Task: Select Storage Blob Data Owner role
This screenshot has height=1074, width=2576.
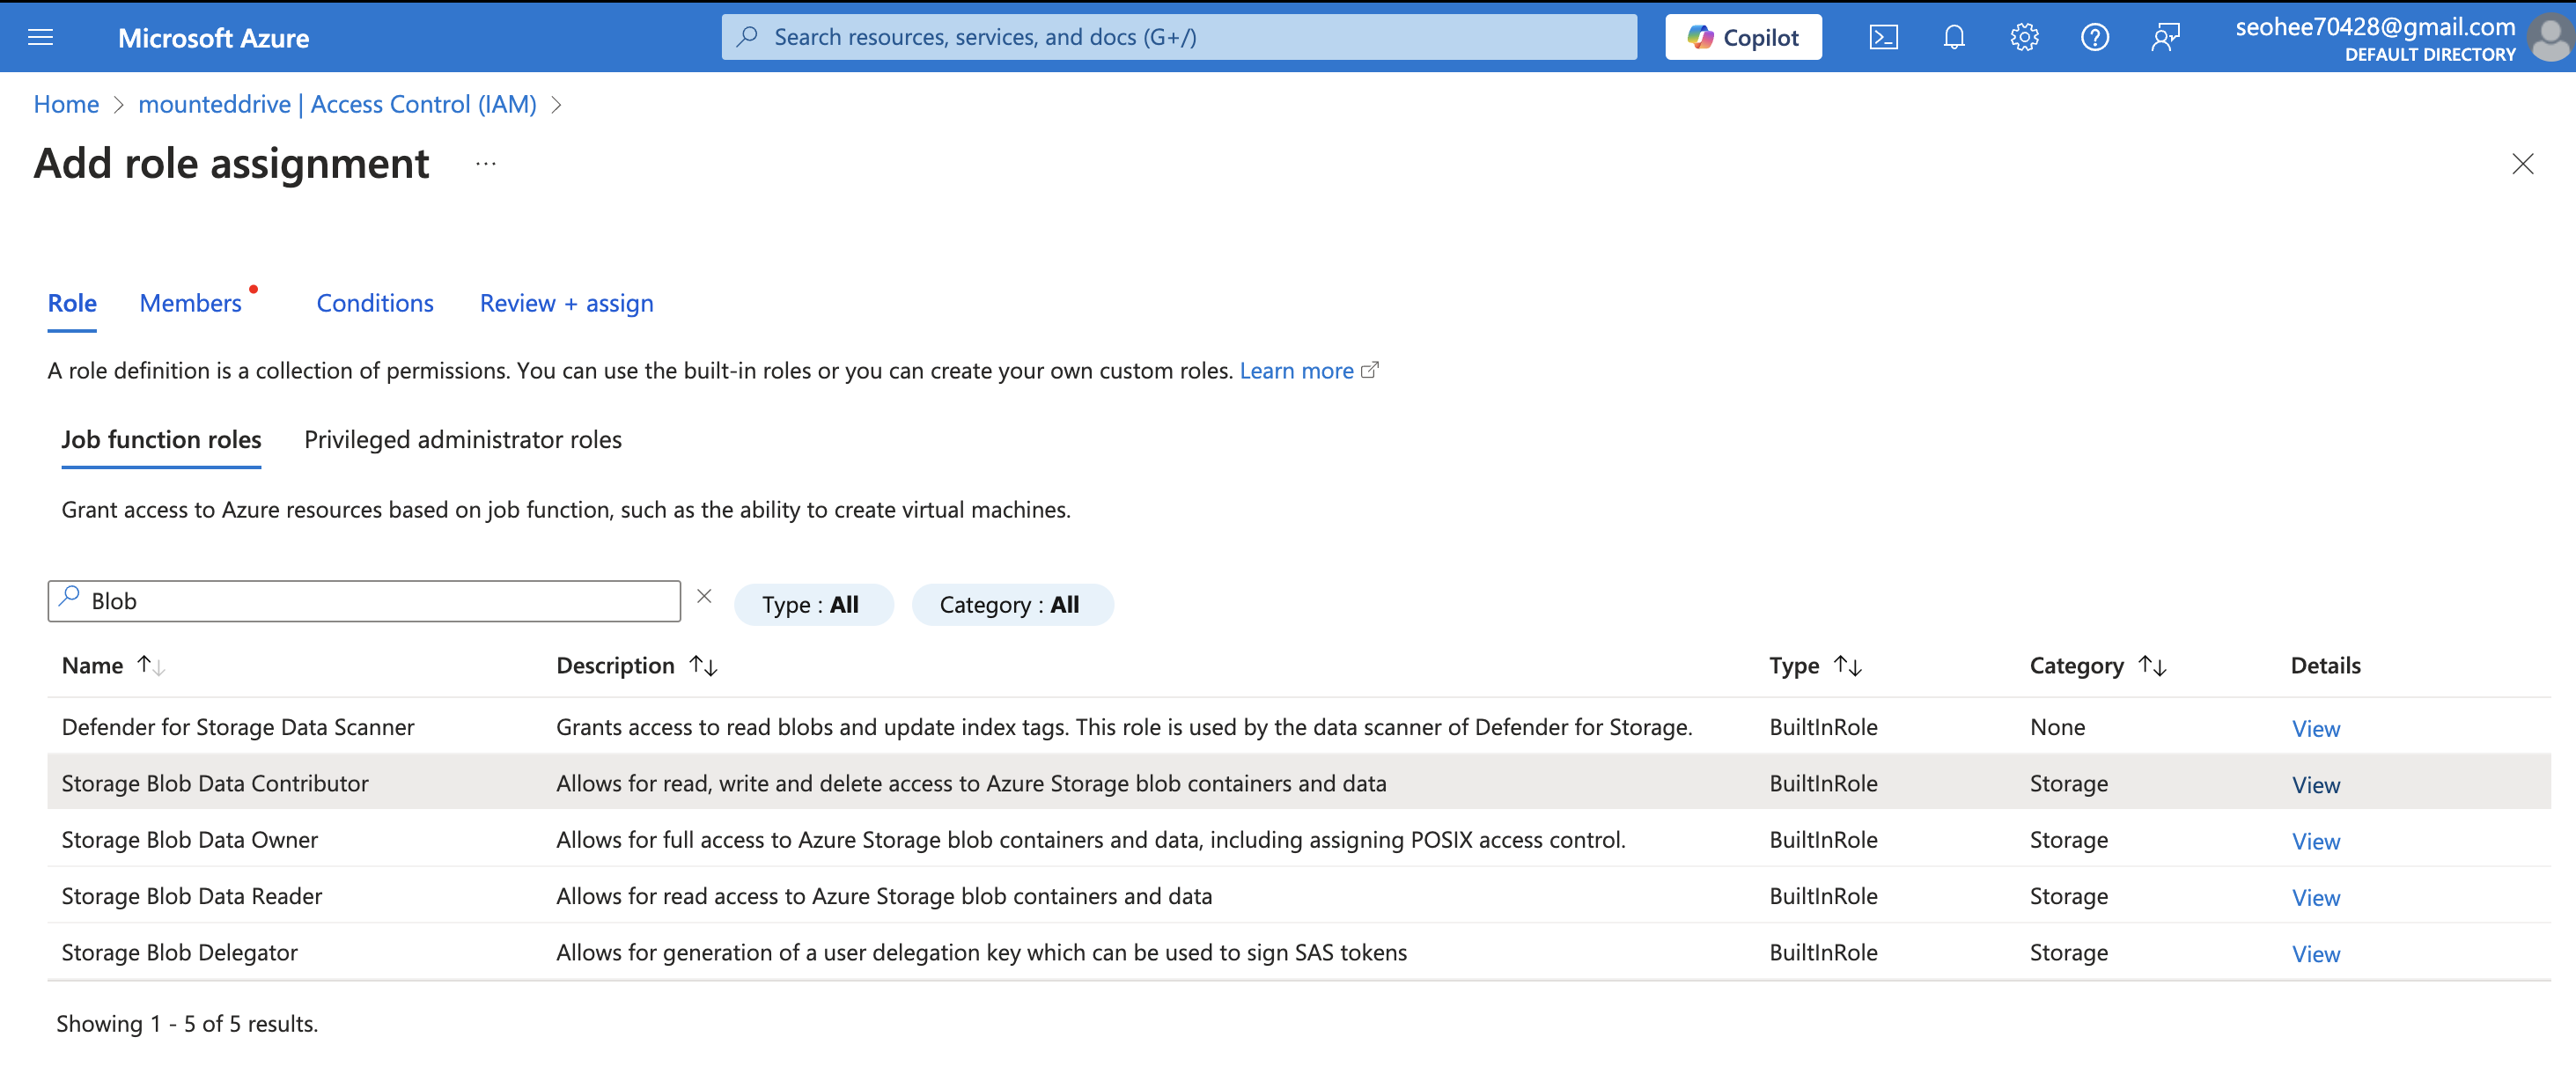Action: tap(190, 840)
